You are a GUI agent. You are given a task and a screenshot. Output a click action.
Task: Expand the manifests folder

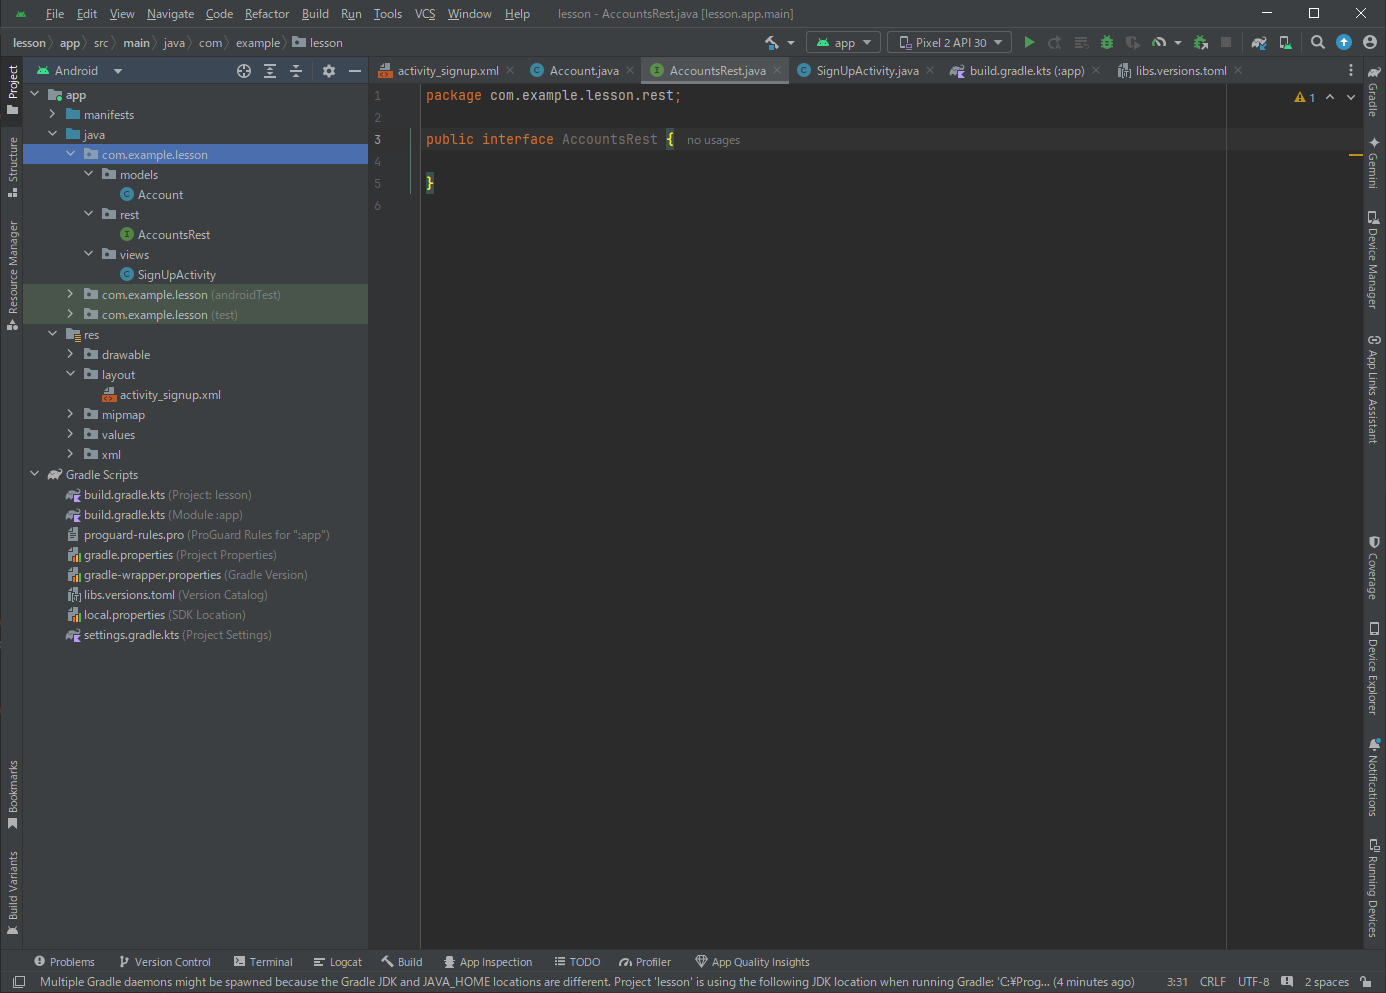point(52,114)
